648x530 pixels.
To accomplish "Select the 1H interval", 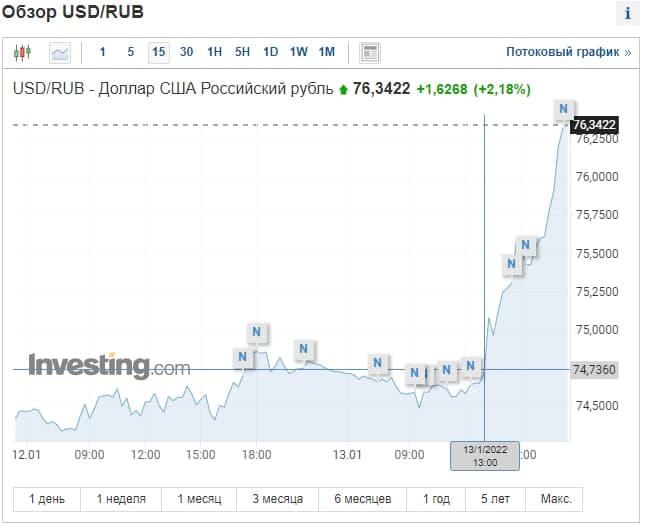I will tap(214, 52).
